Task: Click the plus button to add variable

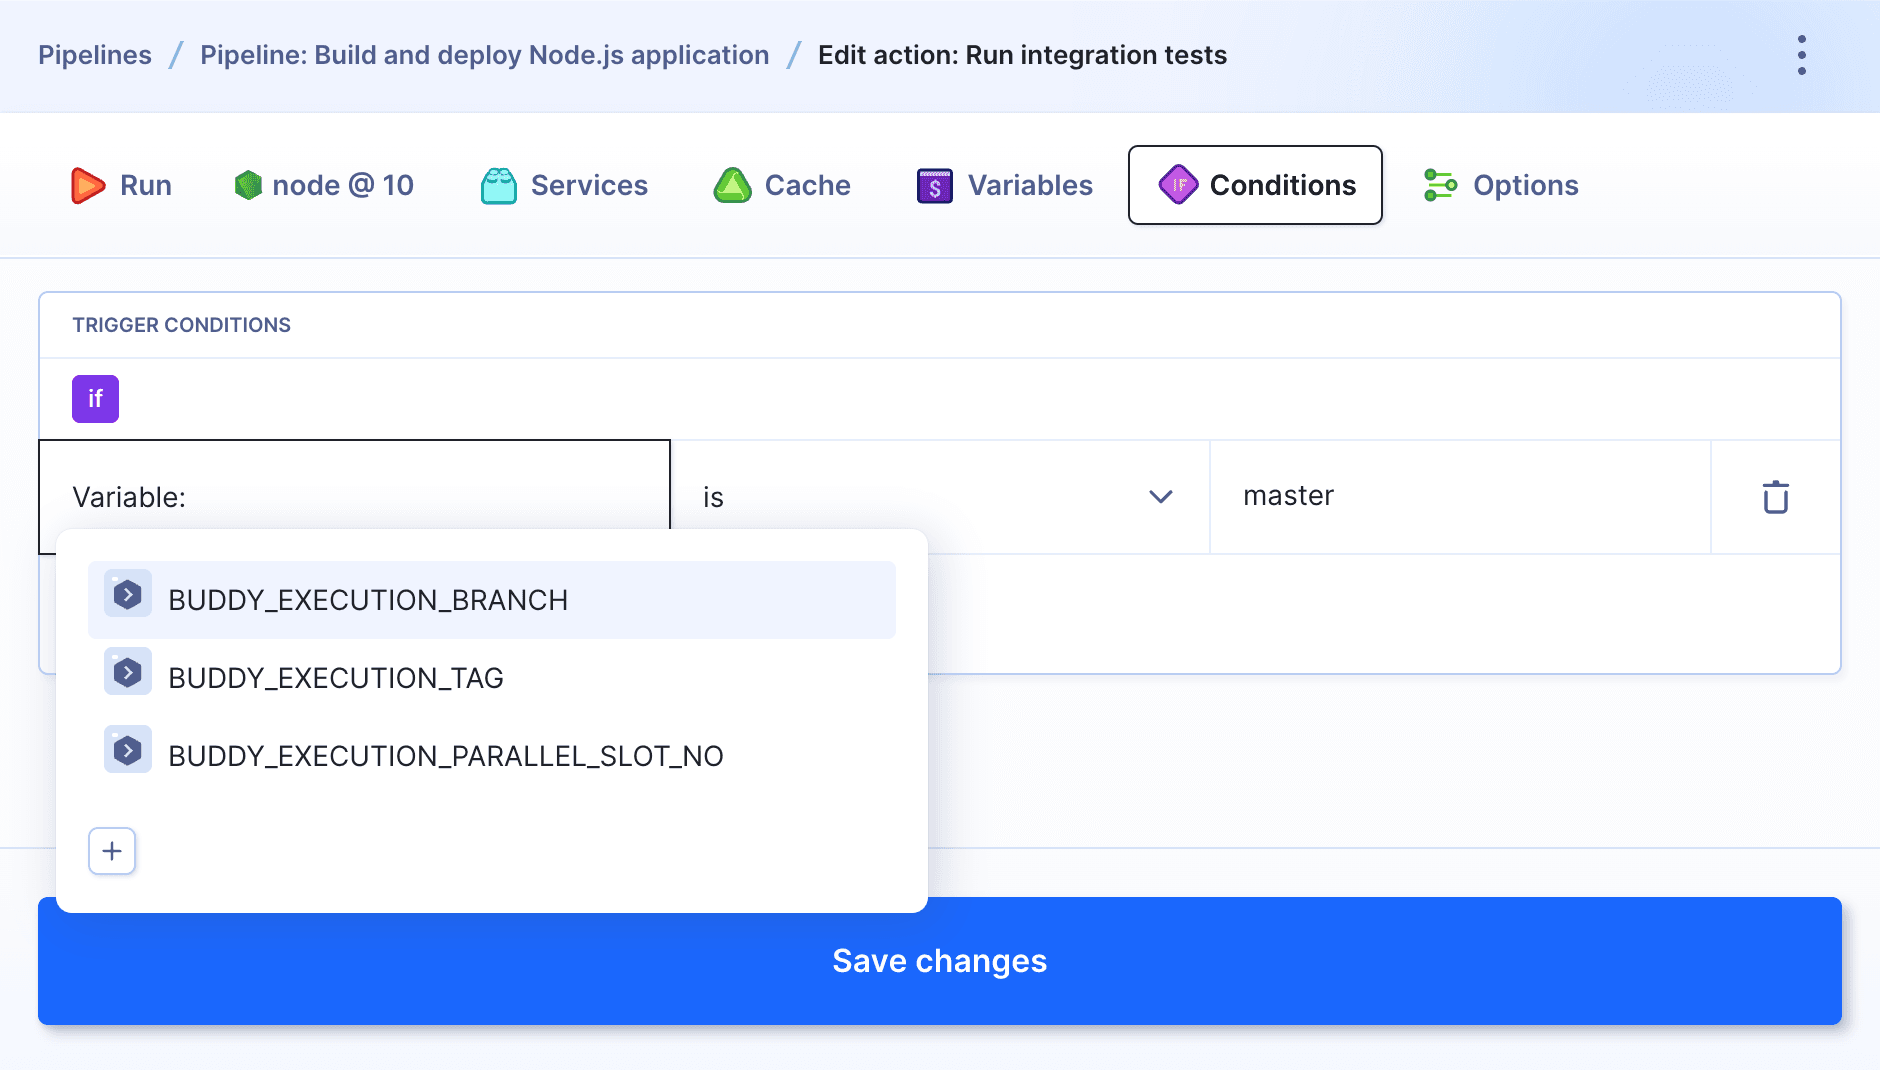Action: (112, 851)
